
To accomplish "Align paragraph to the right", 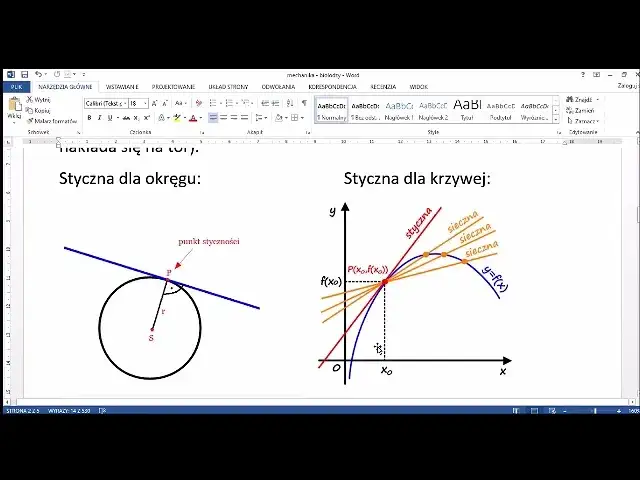I will click(x=234, y=118).
